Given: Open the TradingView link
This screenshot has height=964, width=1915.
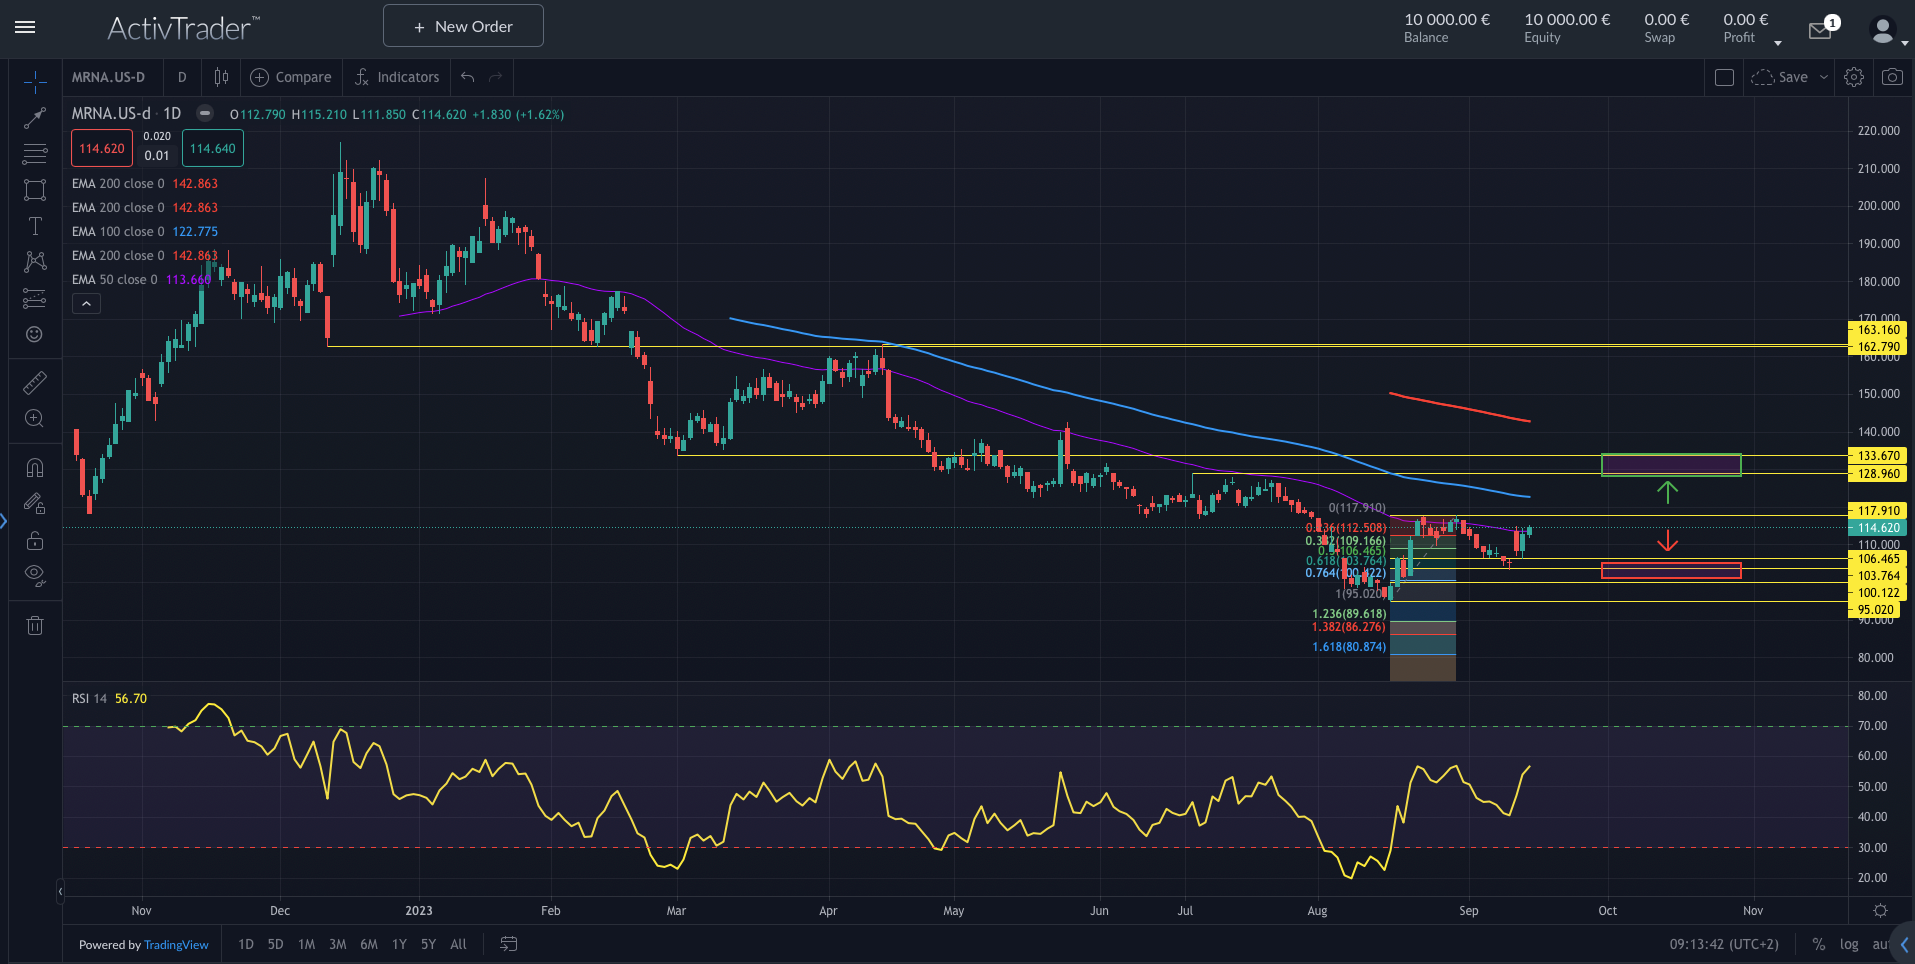Looking at the screenshot, I should 176,945.
